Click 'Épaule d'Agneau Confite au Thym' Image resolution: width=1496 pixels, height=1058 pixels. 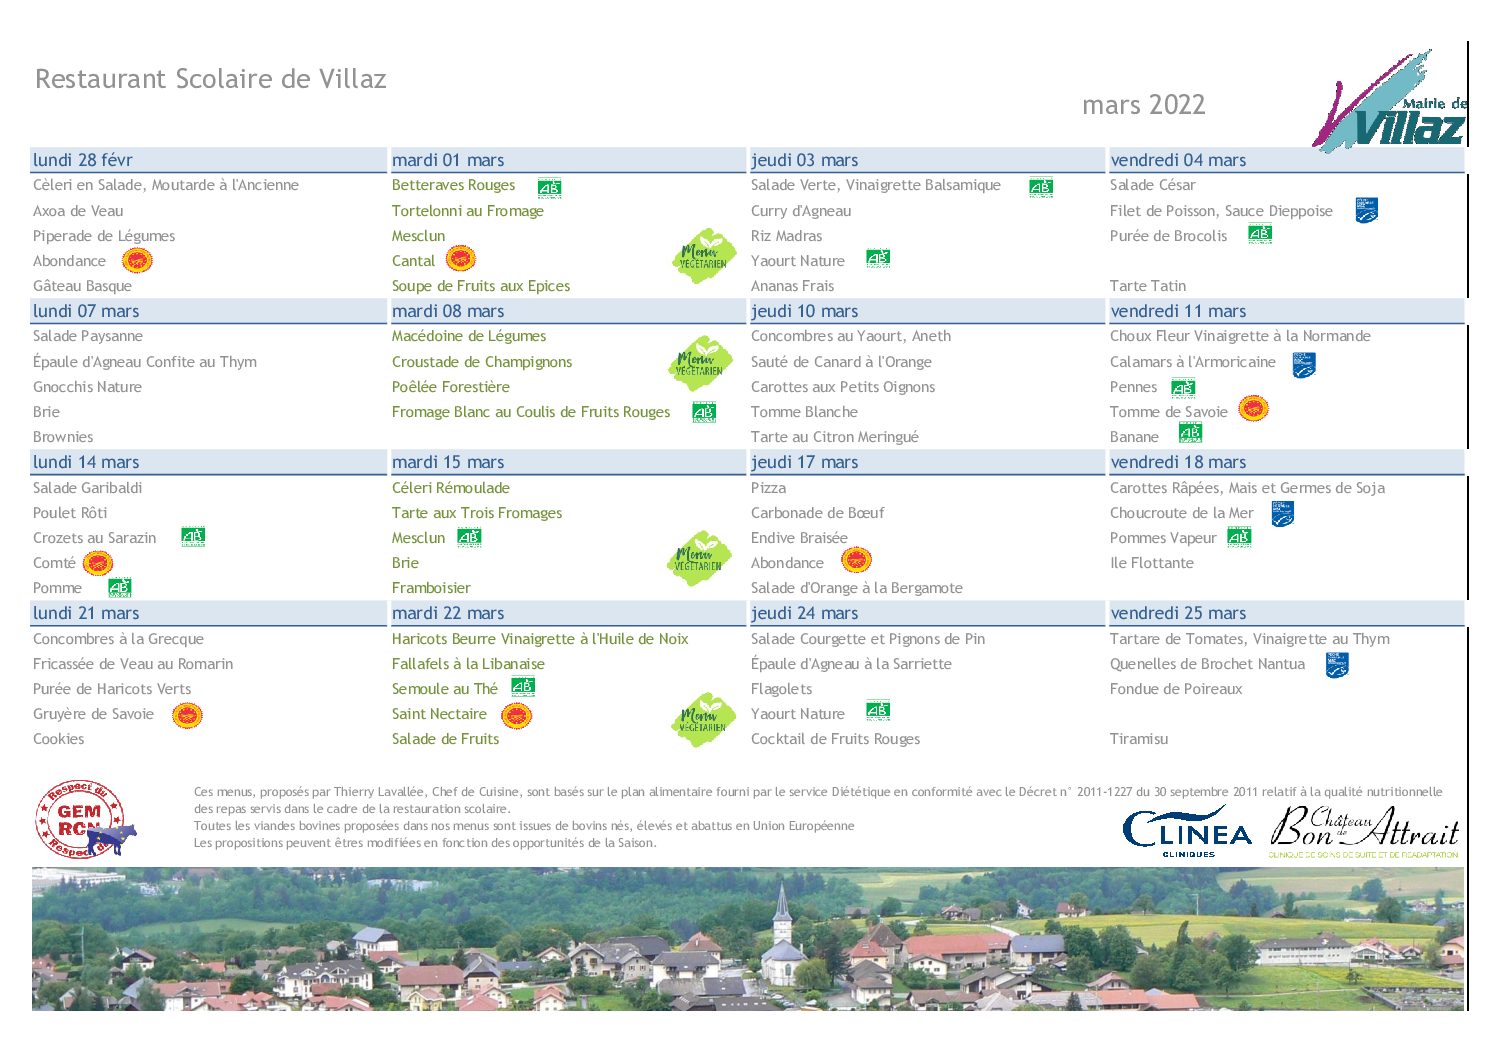pyautogui.click(x=145, y=362)
